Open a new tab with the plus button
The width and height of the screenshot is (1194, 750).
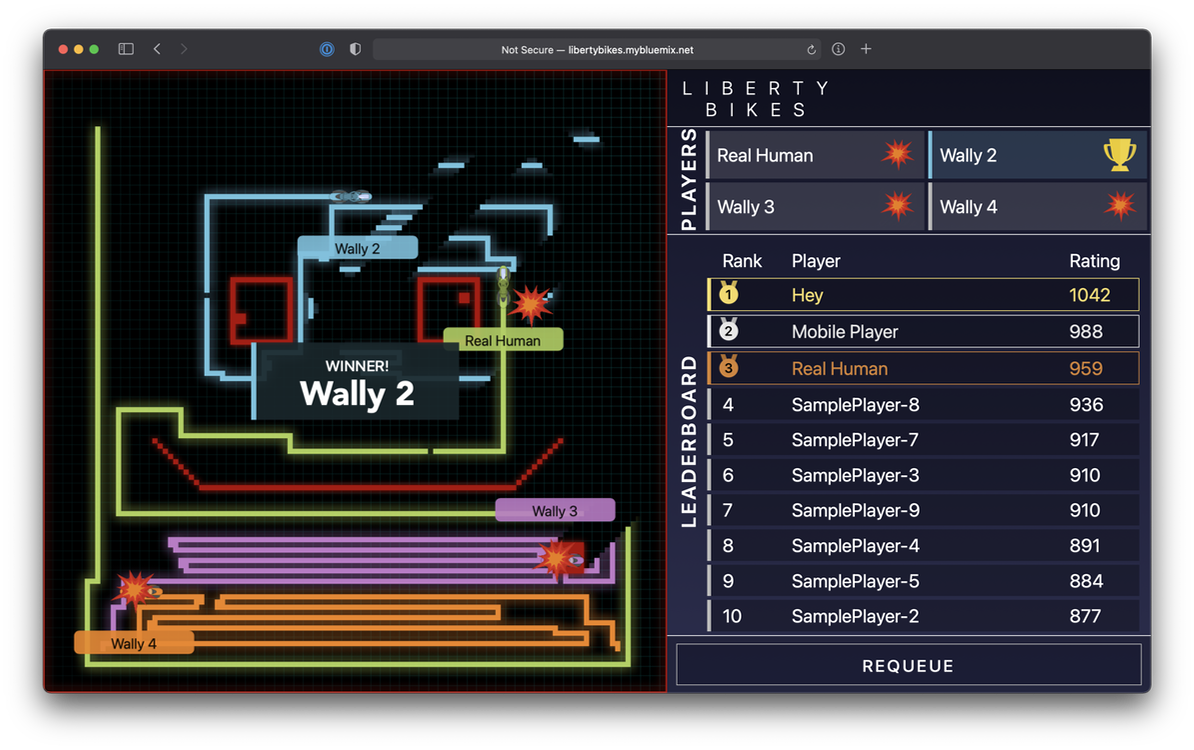pos(866,49)
